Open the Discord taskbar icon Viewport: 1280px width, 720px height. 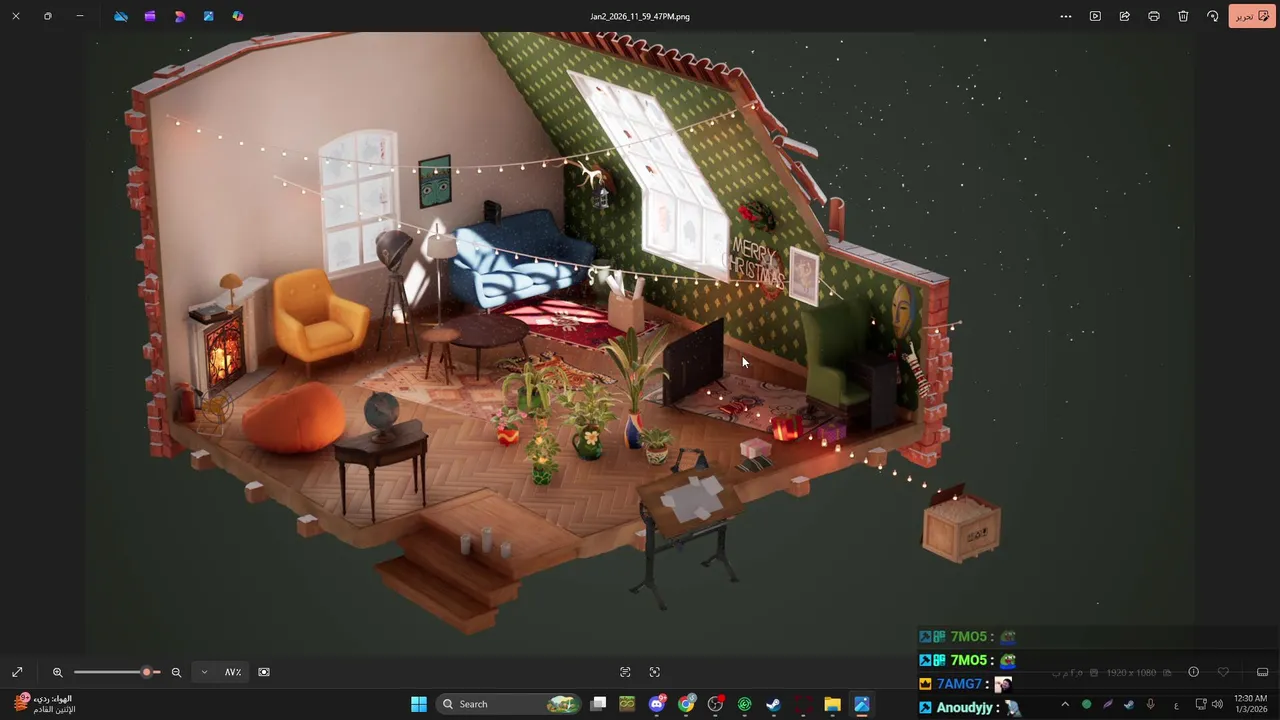click(x=657, y=704)
